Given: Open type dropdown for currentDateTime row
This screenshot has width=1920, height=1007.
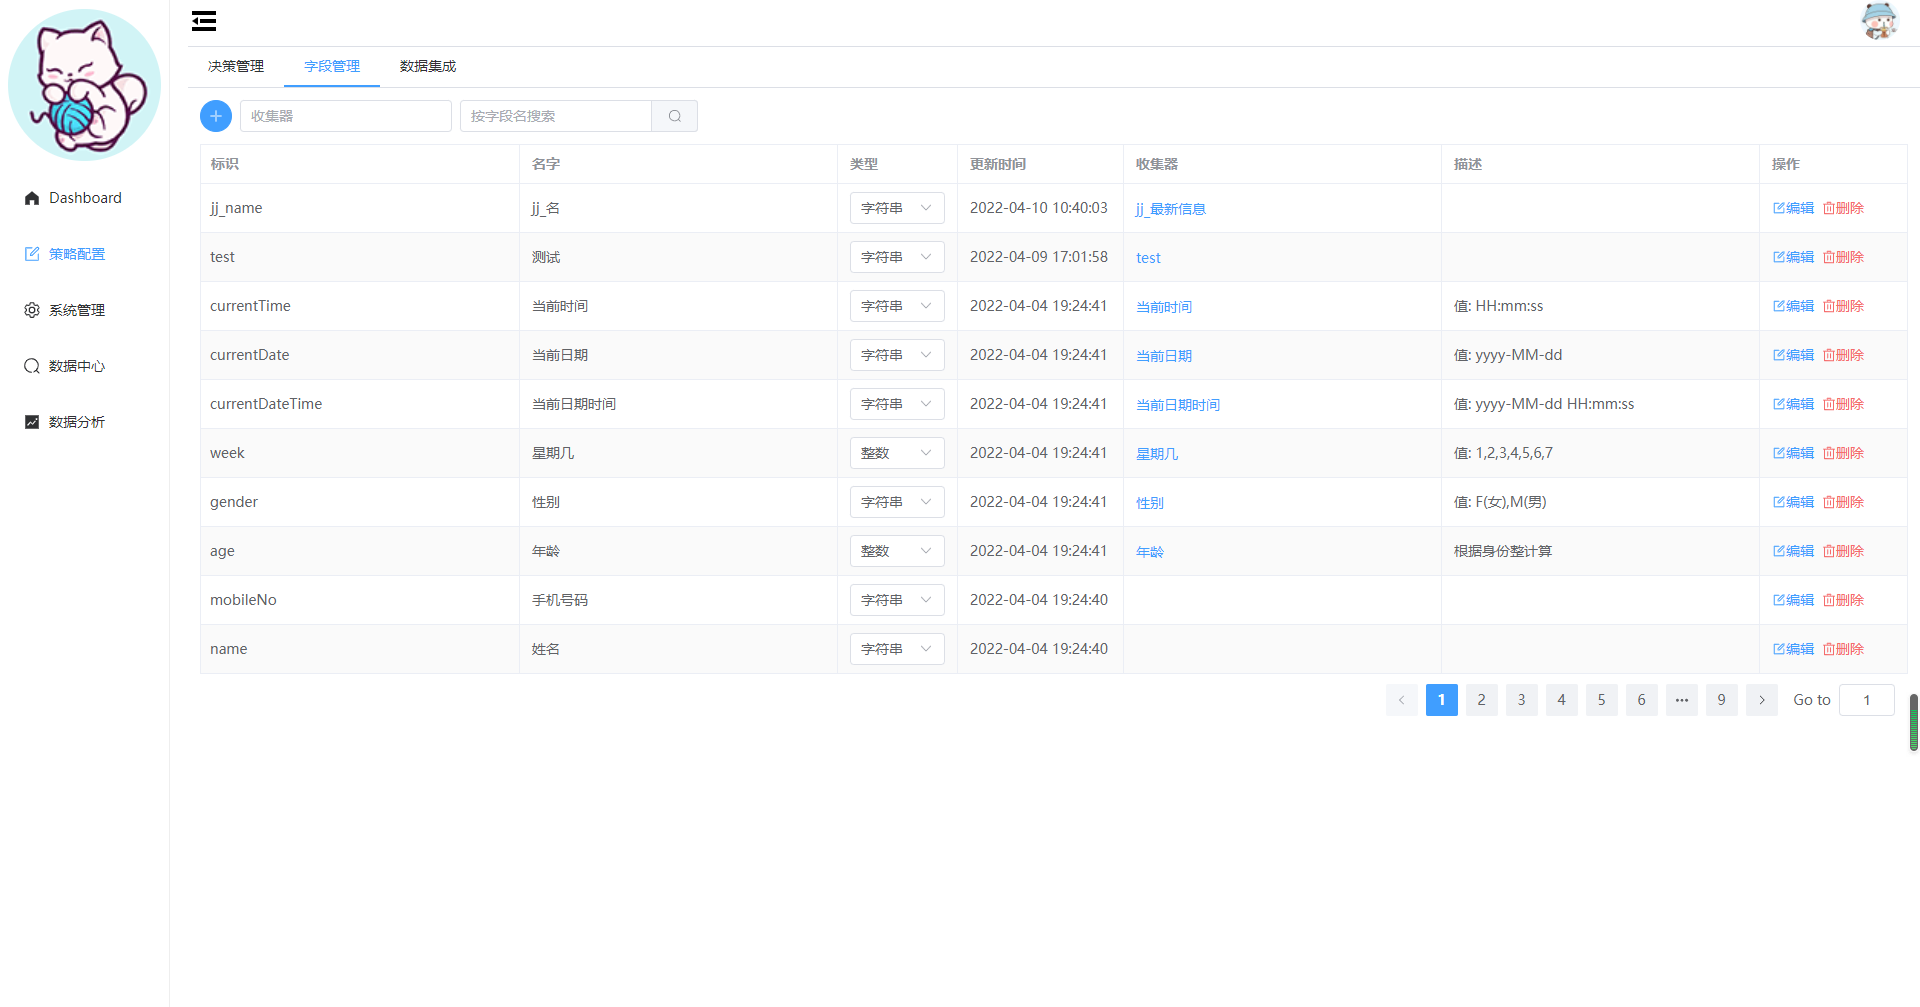Looking at the screenshot, I should point(897,404).
